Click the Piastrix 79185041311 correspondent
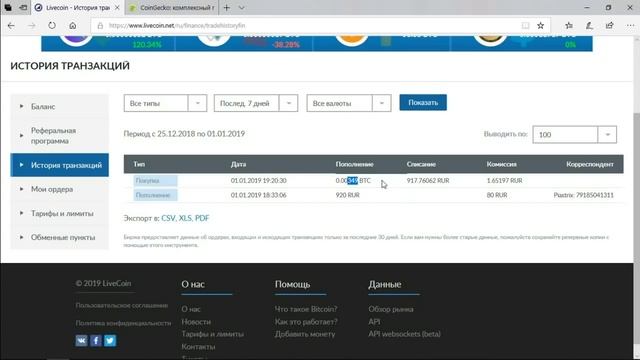640x360 pixels. tap(584, 195)
